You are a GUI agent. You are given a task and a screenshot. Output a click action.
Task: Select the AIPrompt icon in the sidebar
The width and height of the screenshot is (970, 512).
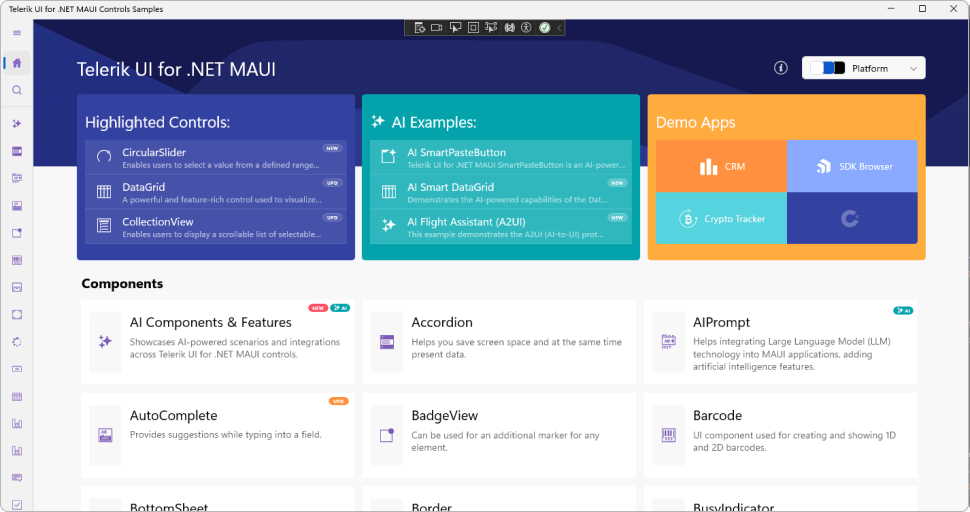pos(17,178)
